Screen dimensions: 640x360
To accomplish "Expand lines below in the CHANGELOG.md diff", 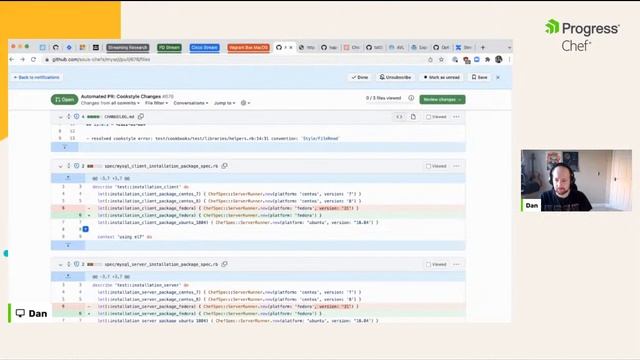I will [64, 147].
